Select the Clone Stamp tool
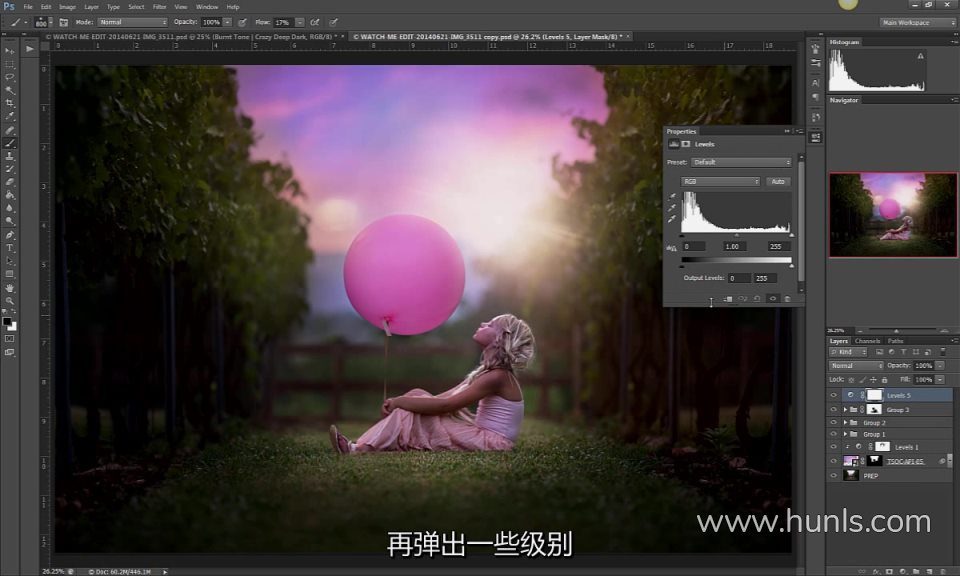This screenshot has width=960, height=576. pos(9,156)
